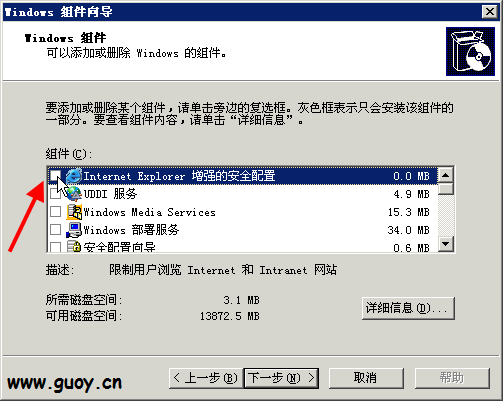Viewport: 503px width, 401px height.
Task: Go back with 上一步(B) button
Action: pyautogui.click(x=206, y=378)
